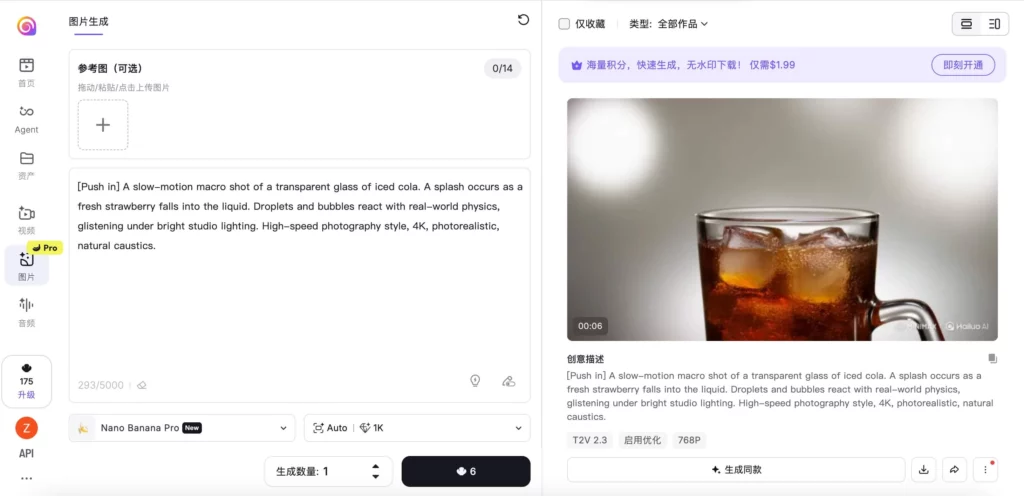Click the 即刻开通 subscribe button
The image size is (1024, 496).
[x=963, y=65]
